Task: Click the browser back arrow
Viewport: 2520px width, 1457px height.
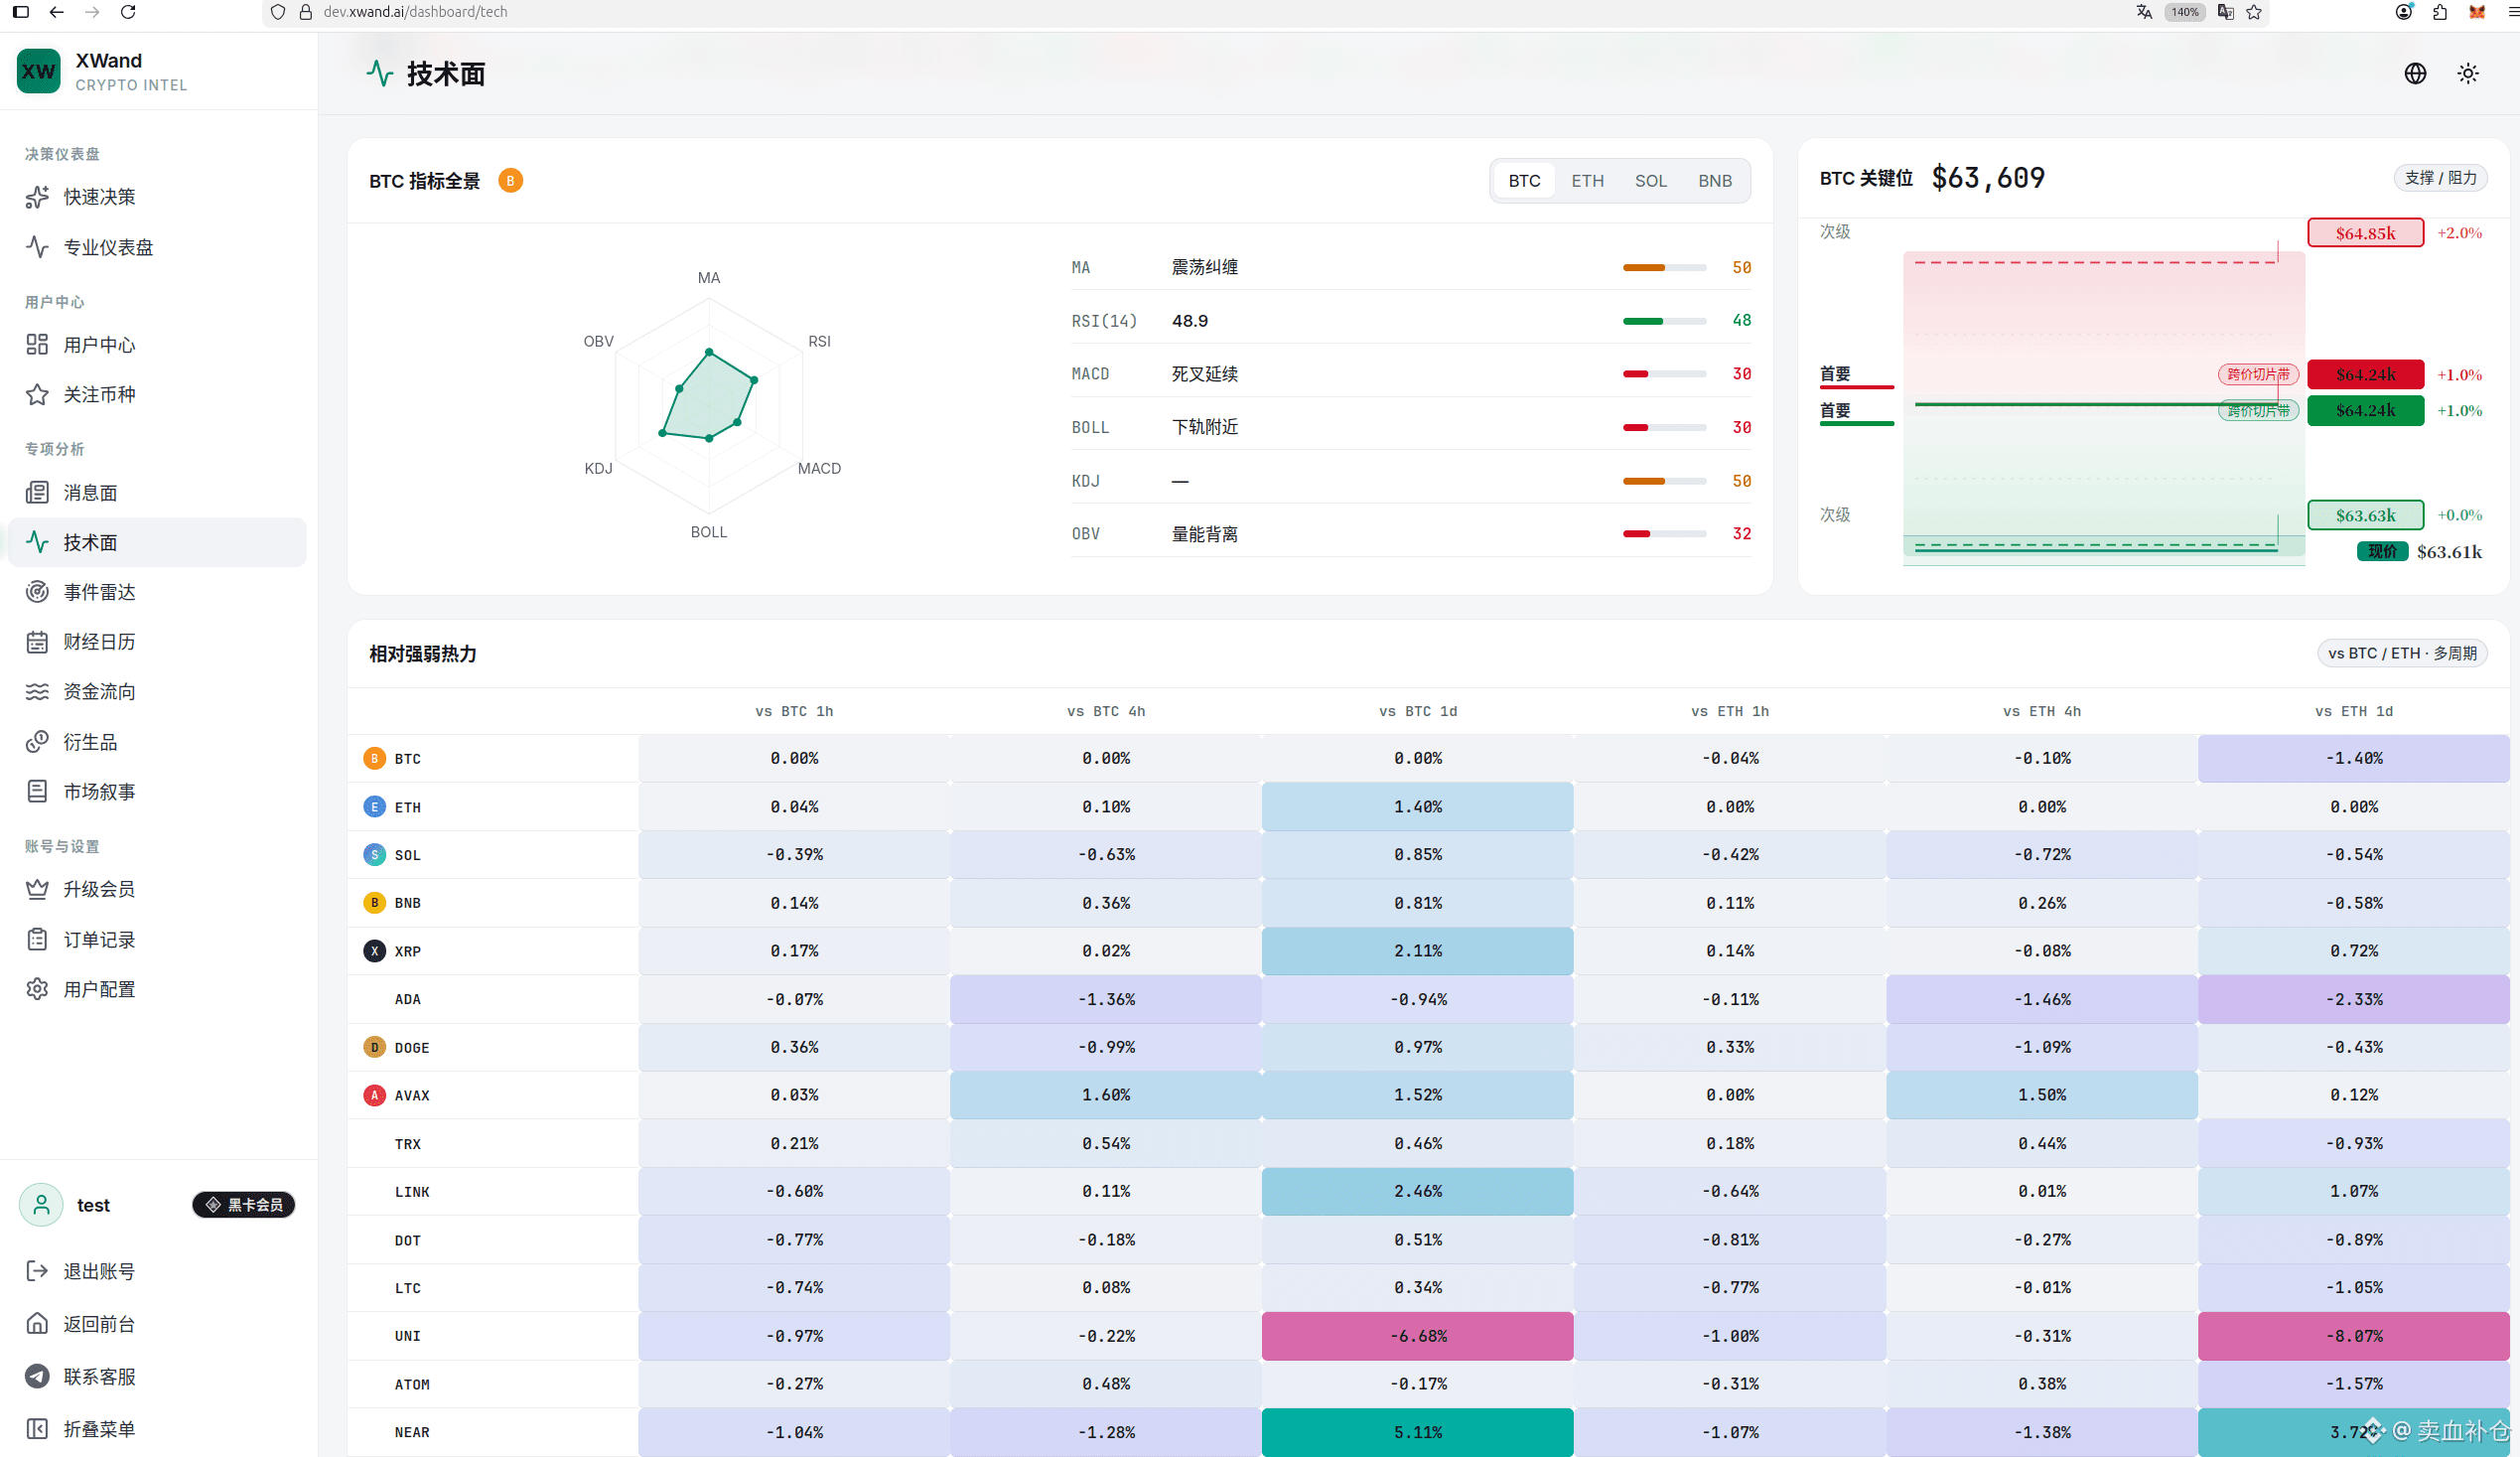Action: pos(57,12)
